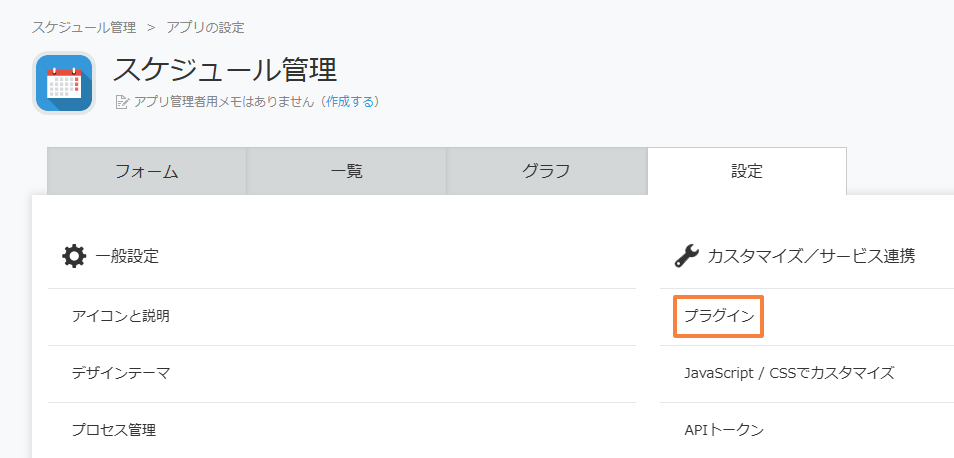954x458 pixels.
Task: Click the 一般設定 section heading
Action: coord(127,256)
